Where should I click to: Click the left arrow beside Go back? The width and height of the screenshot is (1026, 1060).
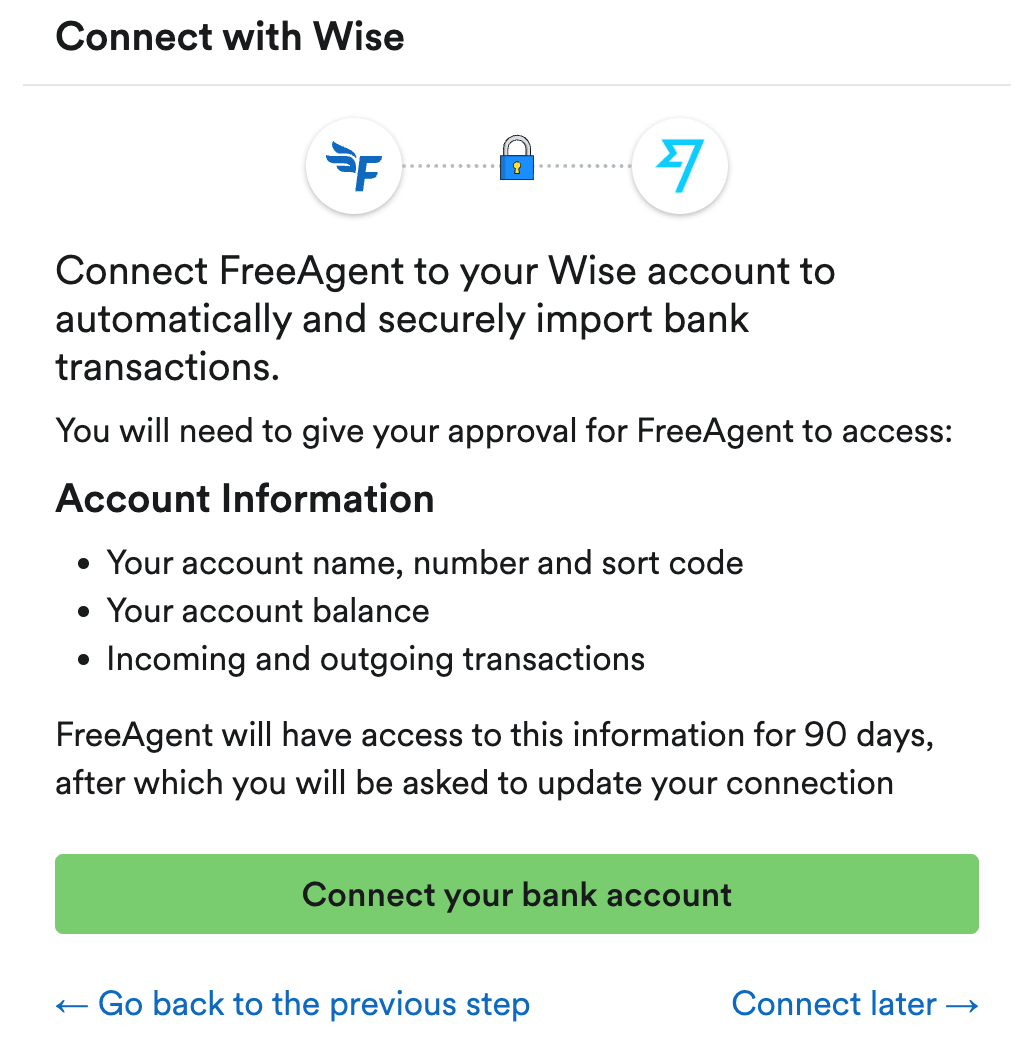pos(73,1004)
